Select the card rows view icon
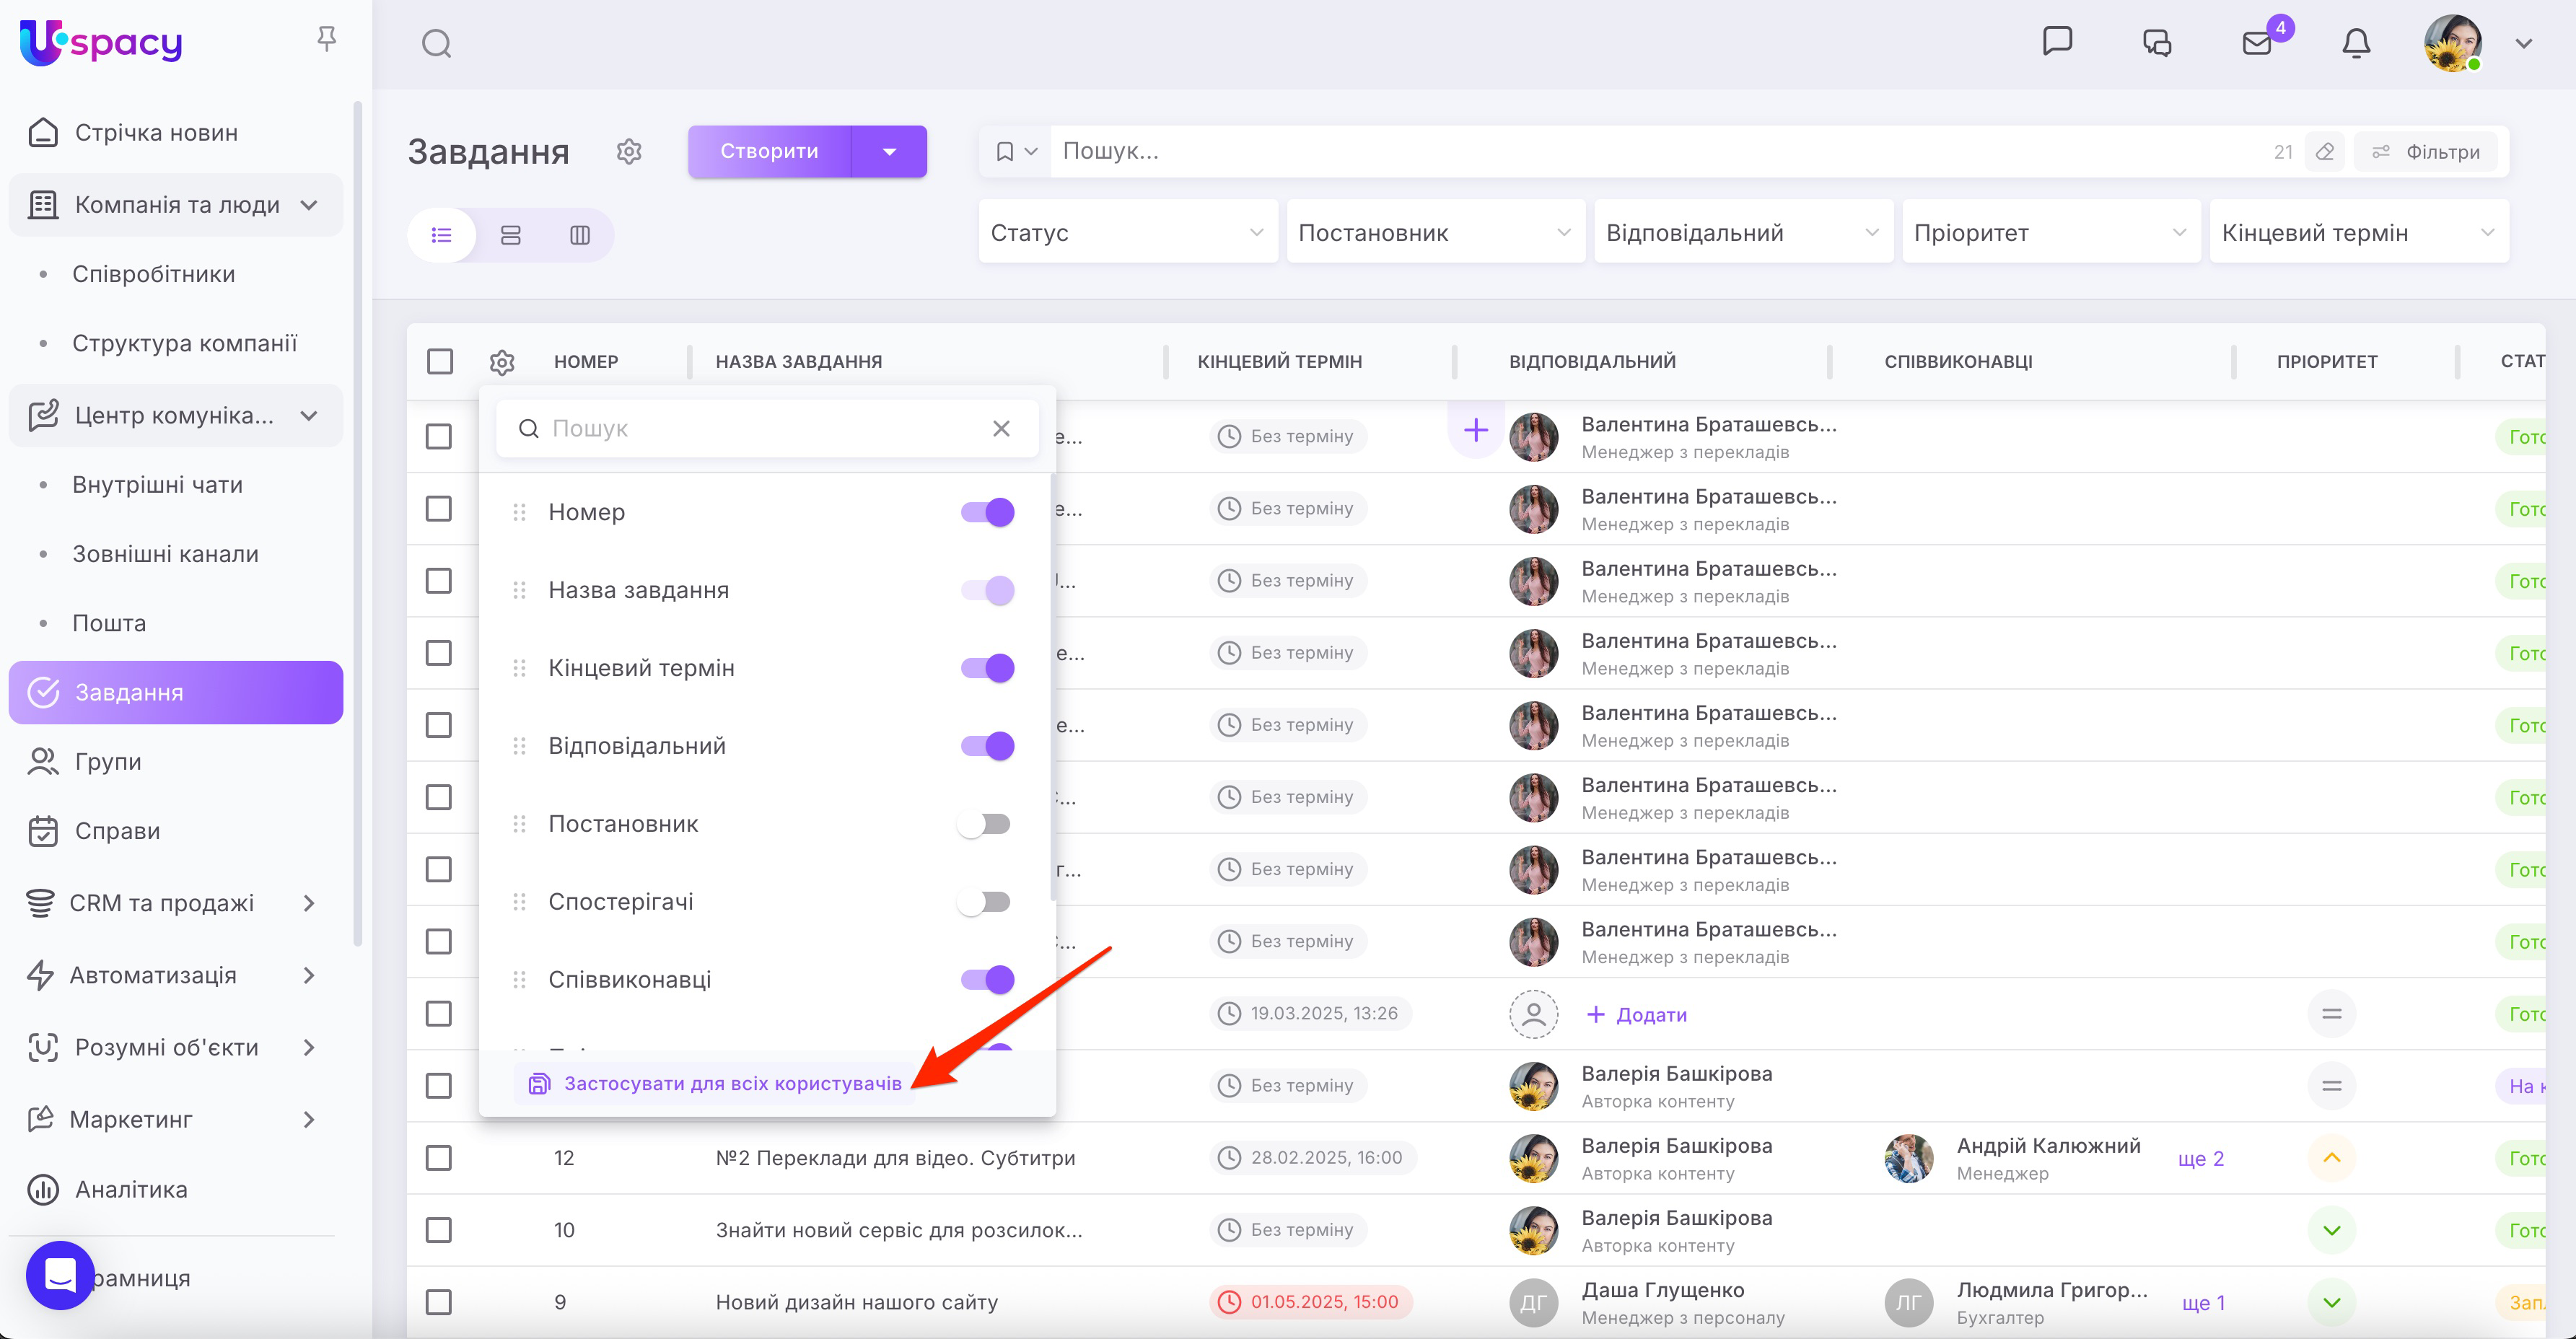This screenshot has height=1339, width=2576. (x=511, y=235)
